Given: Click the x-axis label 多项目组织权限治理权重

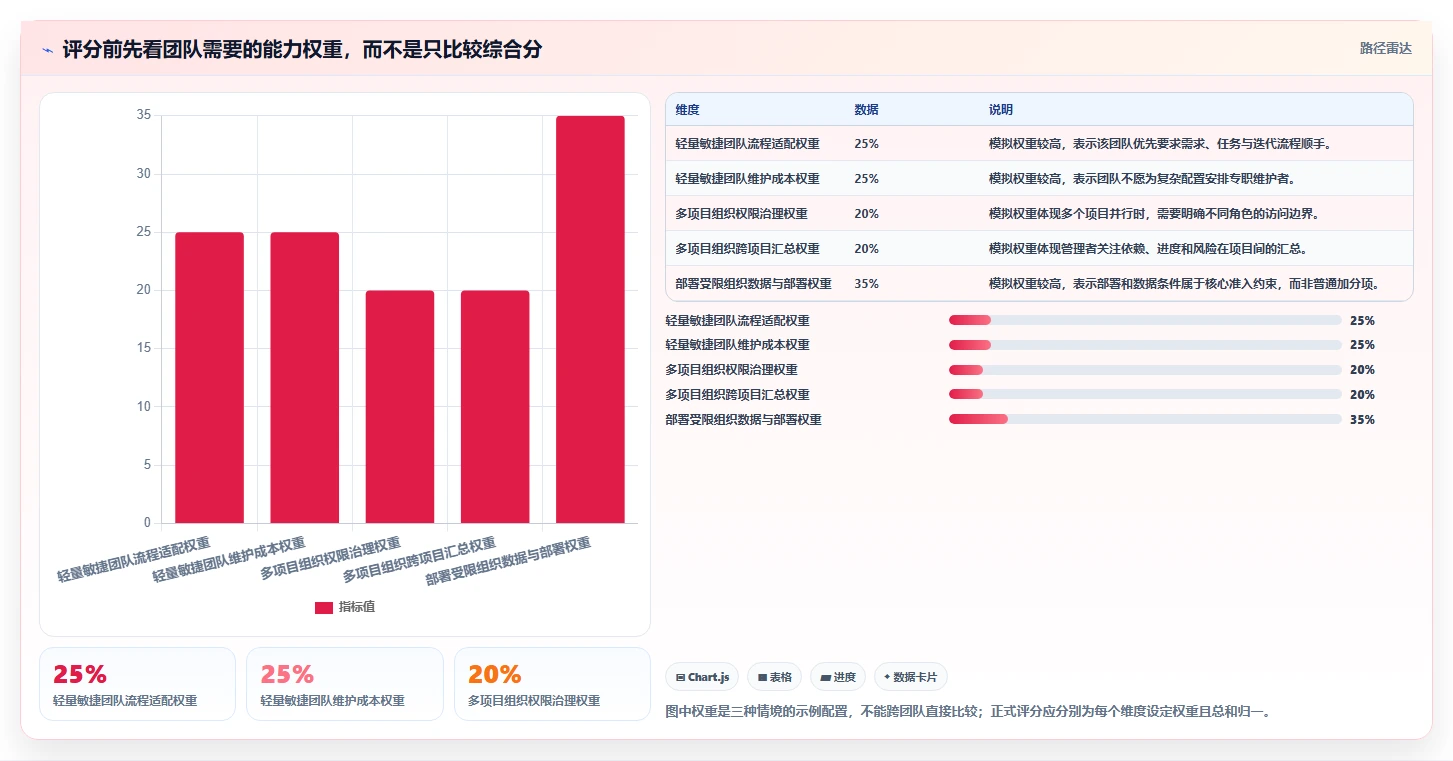Looking at the screenshot, I should 331,558.
